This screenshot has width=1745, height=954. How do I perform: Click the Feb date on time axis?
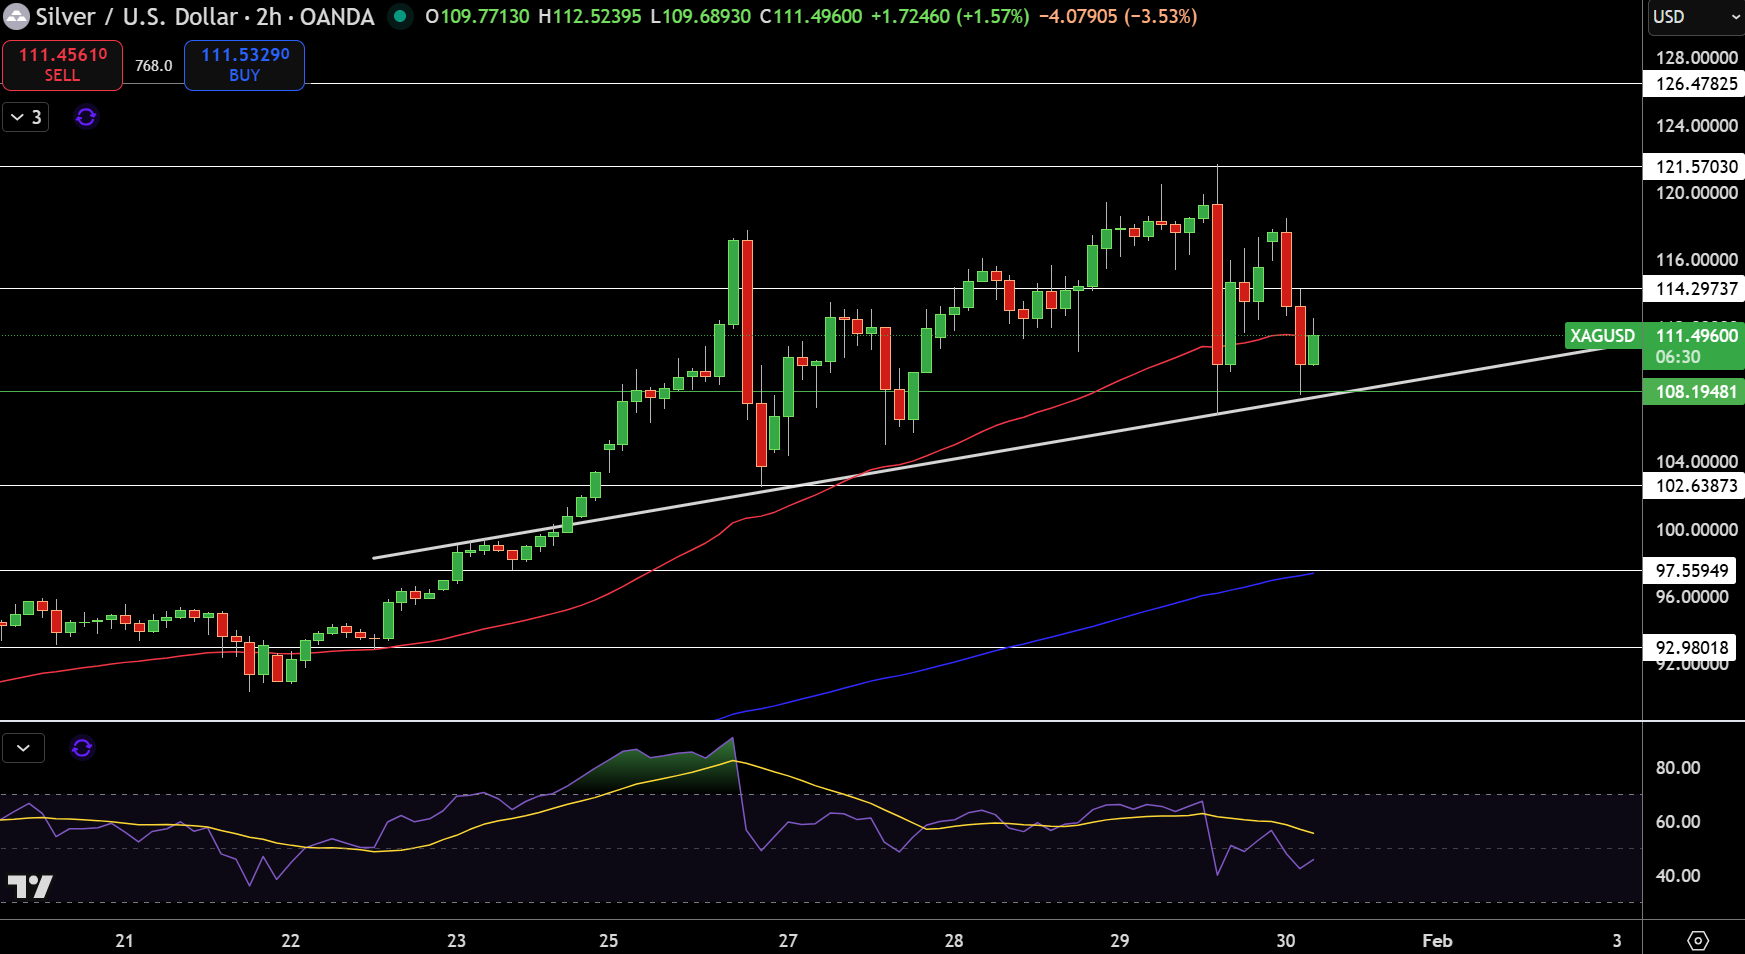1437,941
